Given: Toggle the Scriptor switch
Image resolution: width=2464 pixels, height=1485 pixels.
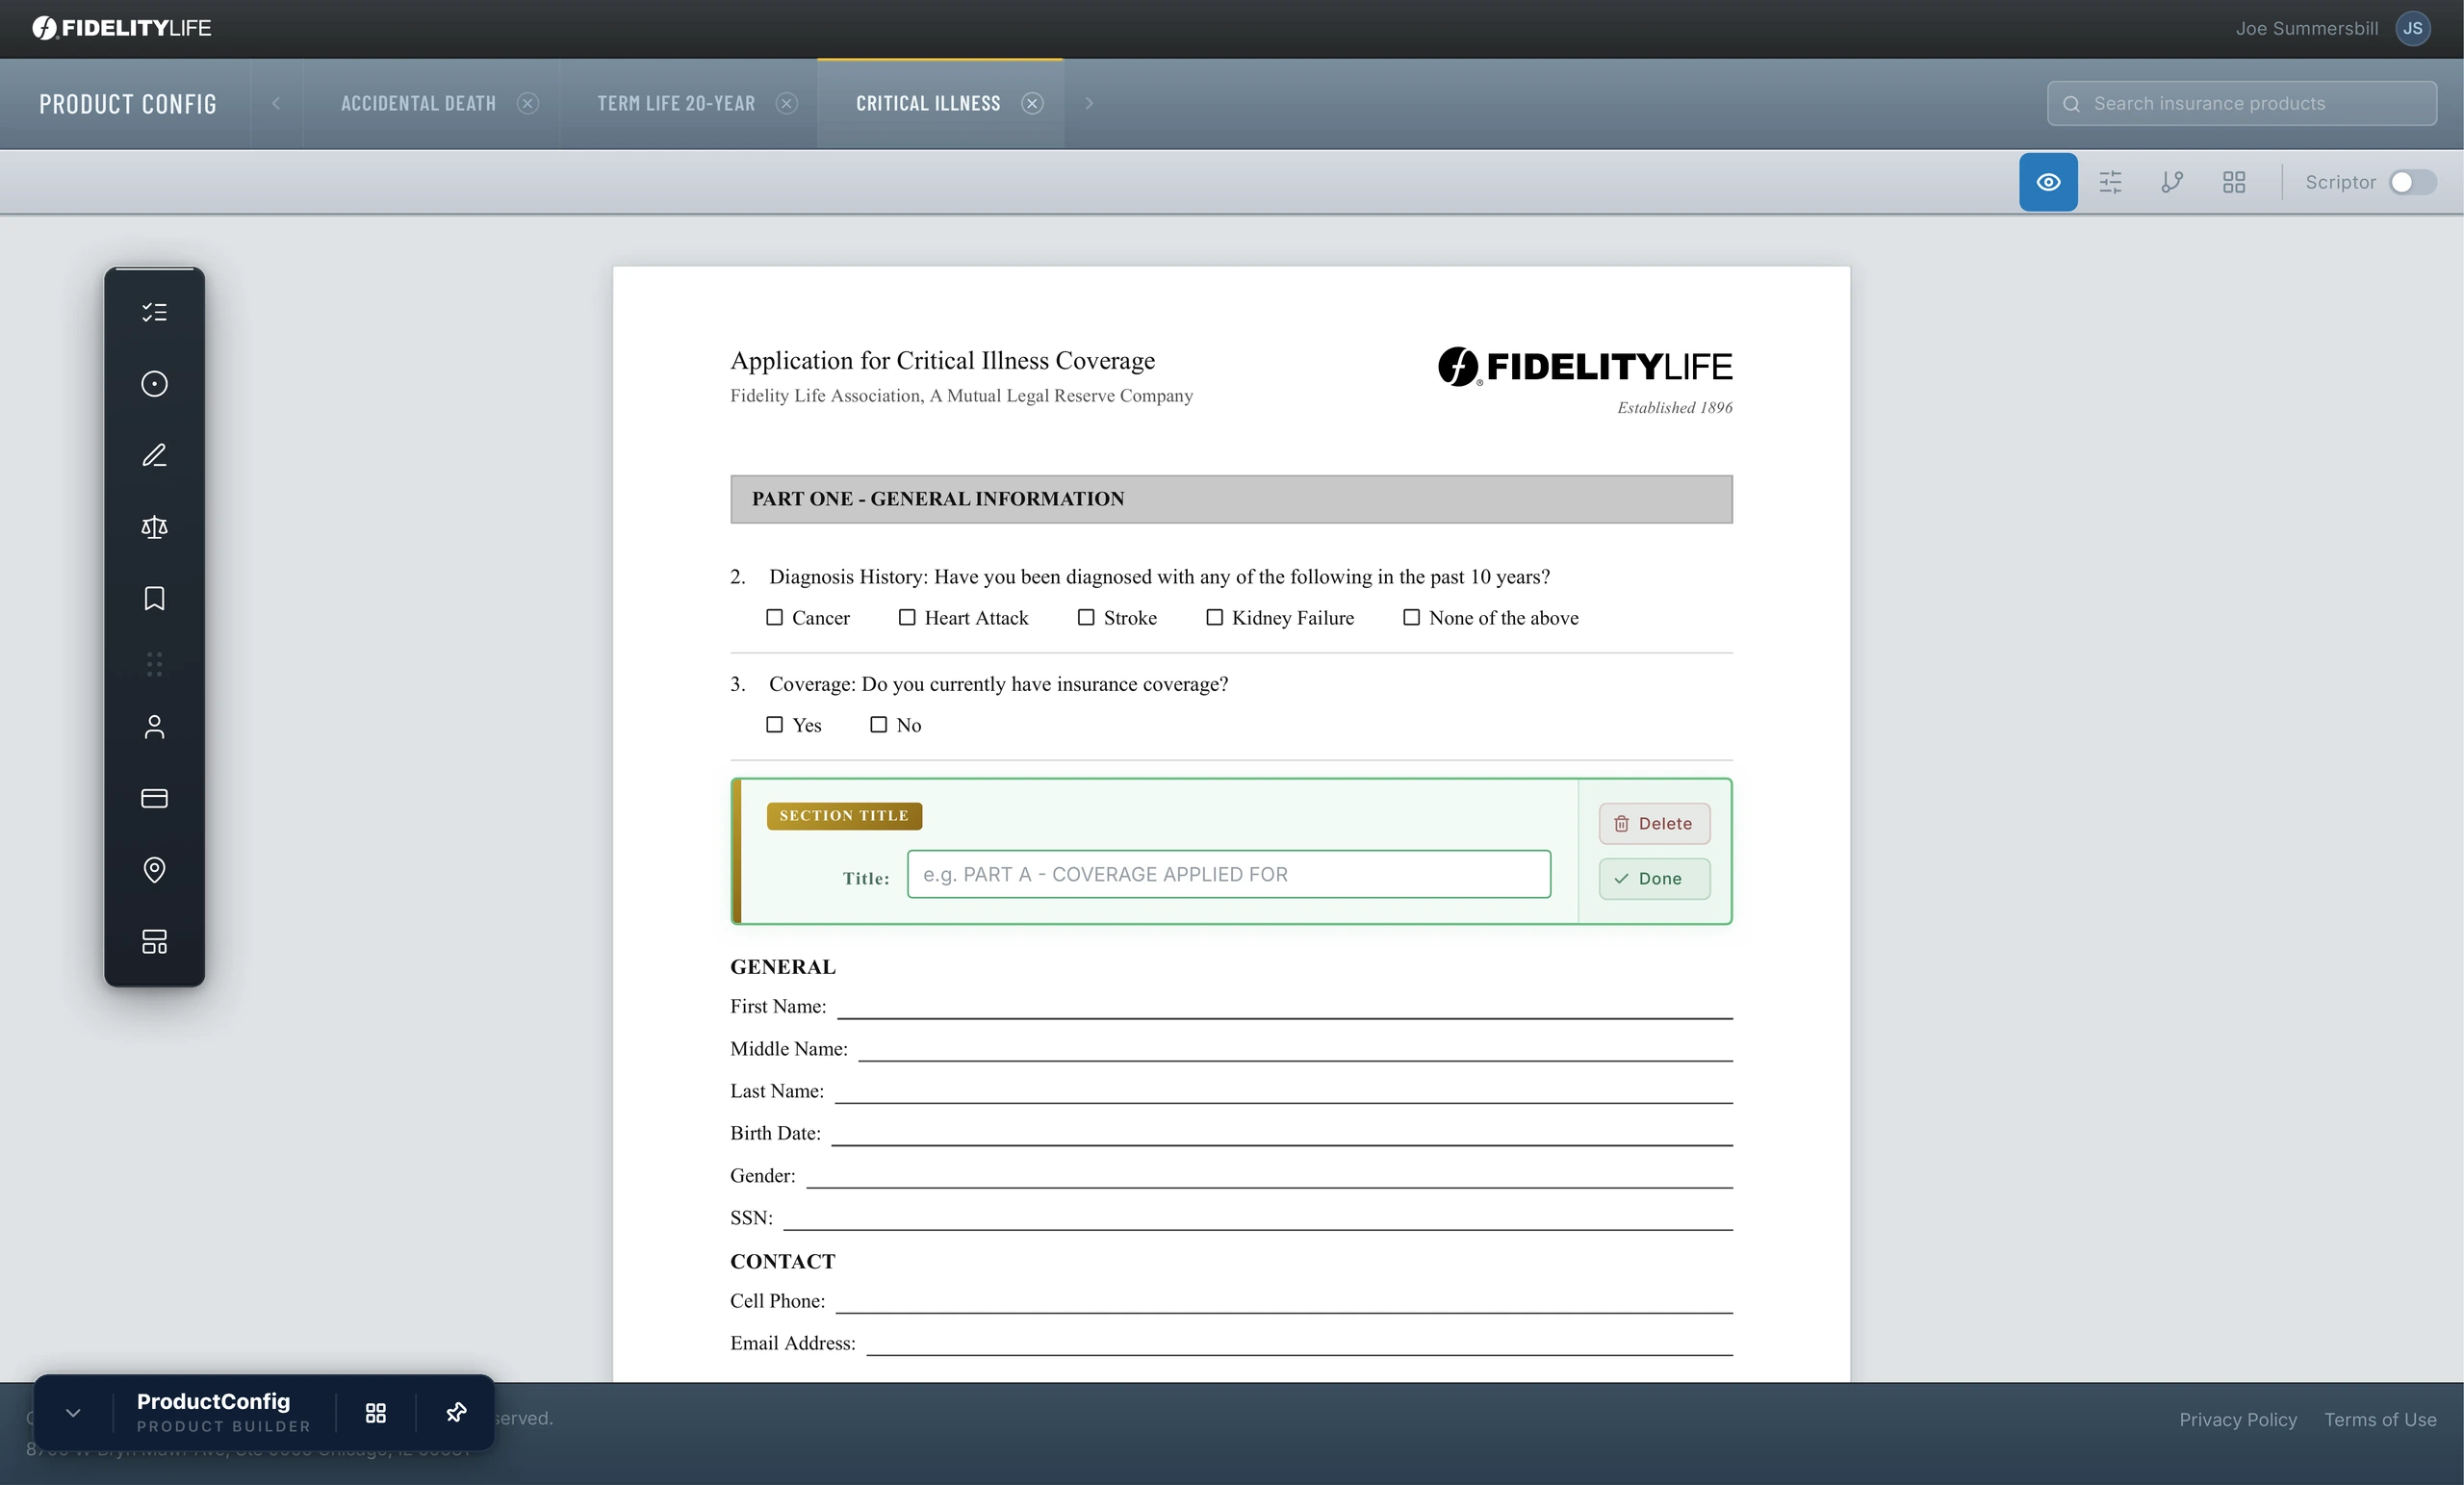Looking at the screenshot, I should (x=2412, y=182).
